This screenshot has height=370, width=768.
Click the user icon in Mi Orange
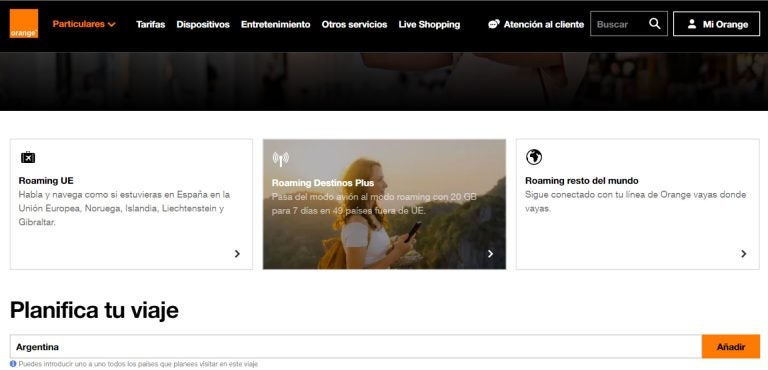coord(692,24)
